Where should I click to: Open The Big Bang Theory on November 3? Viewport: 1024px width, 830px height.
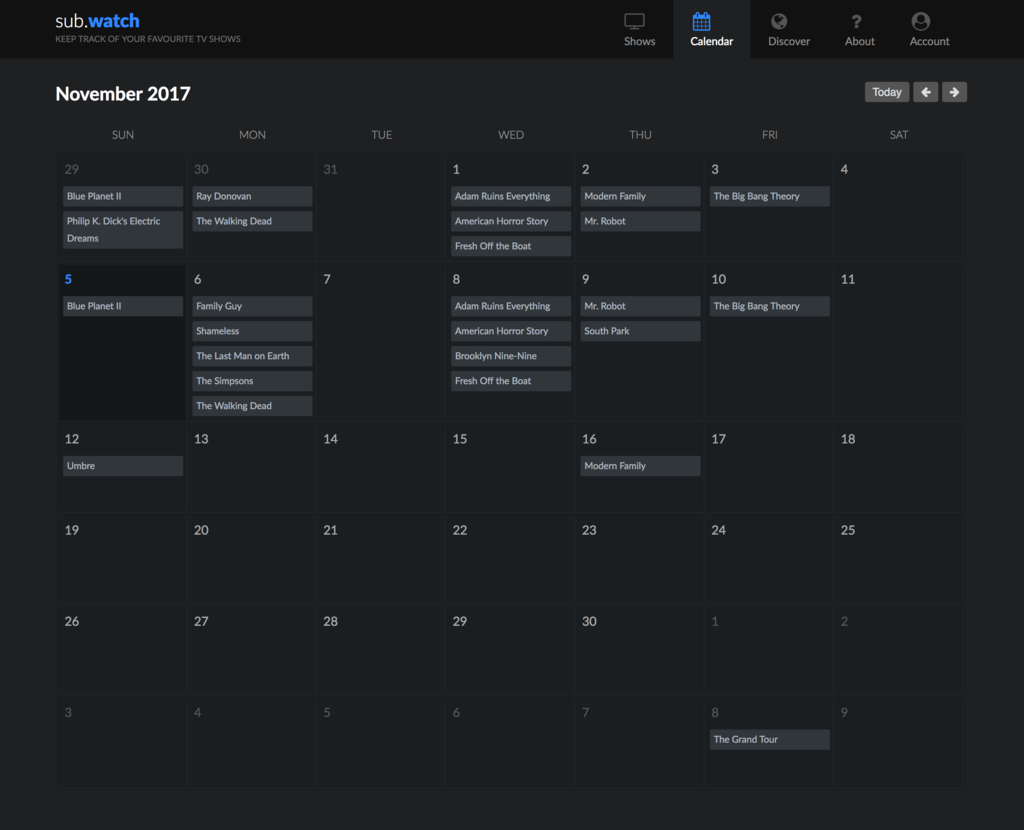769,196
